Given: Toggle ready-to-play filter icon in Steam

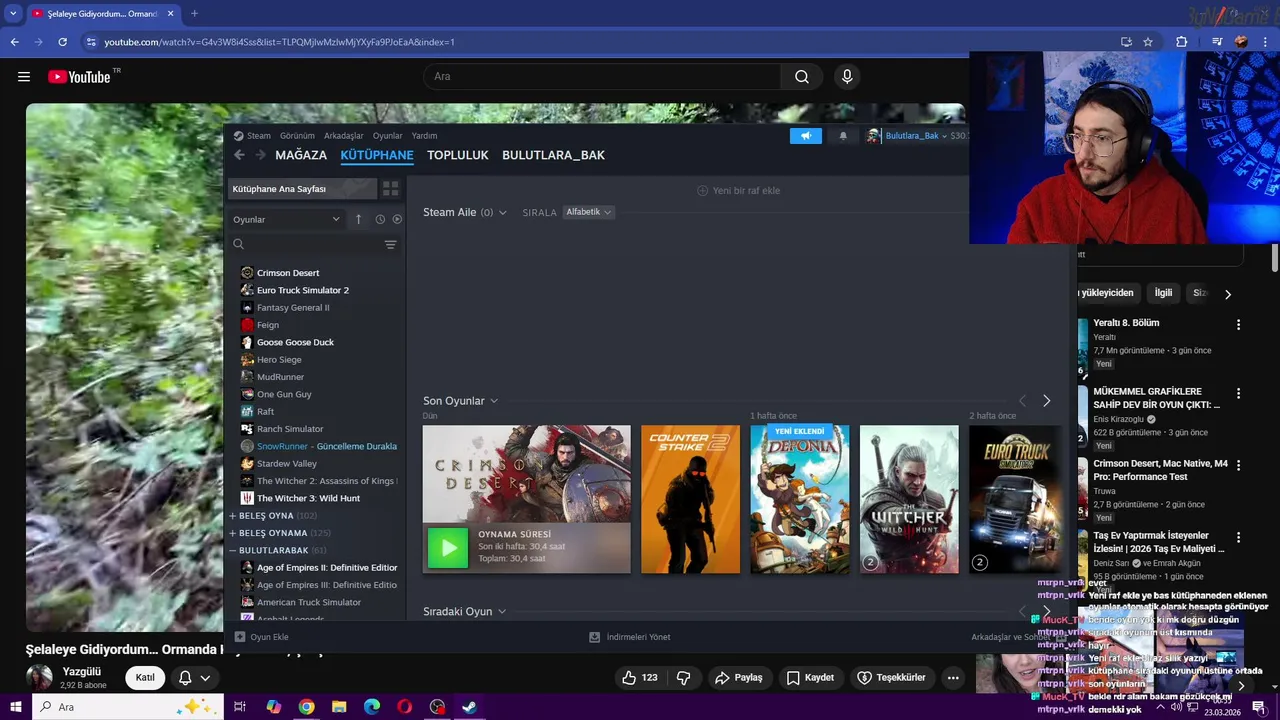Looking at the screenshot, I should click(397, 219).
